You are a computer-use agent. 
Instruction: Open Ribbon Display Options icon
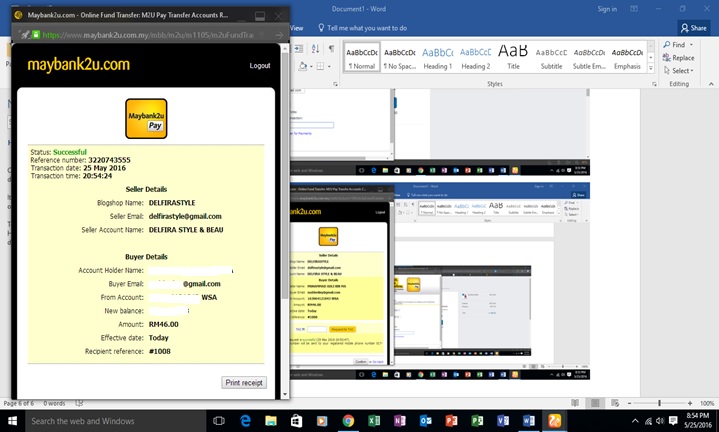pos(634,9)
